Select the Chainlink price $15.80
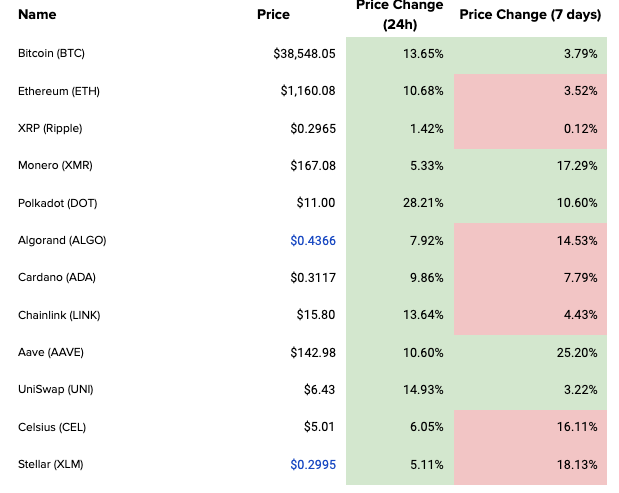This screenshot has width=619, height=493. [317, 315]
